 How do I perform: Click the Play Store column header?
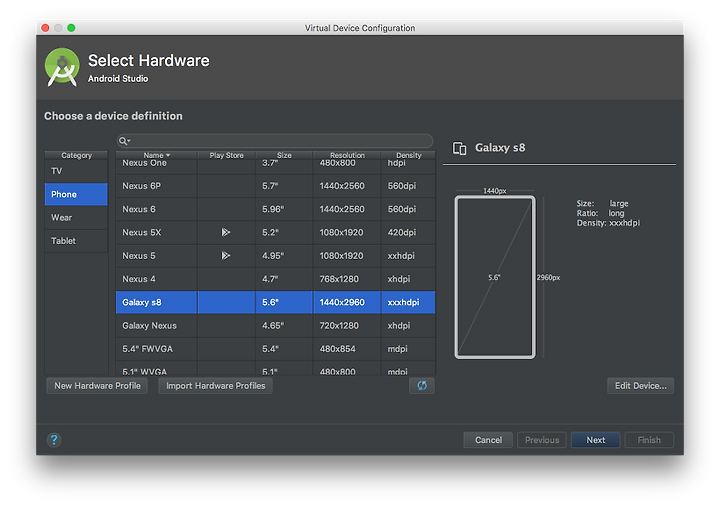tap(226, 155)
